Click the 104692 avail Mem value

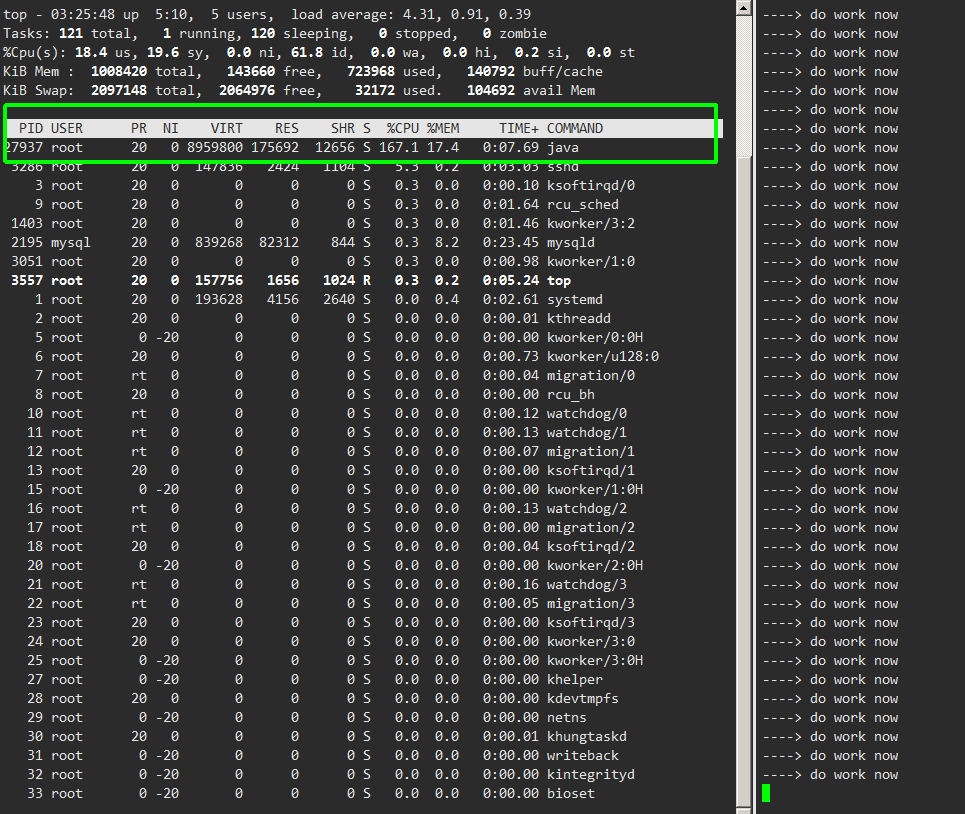tap(491, 90)
